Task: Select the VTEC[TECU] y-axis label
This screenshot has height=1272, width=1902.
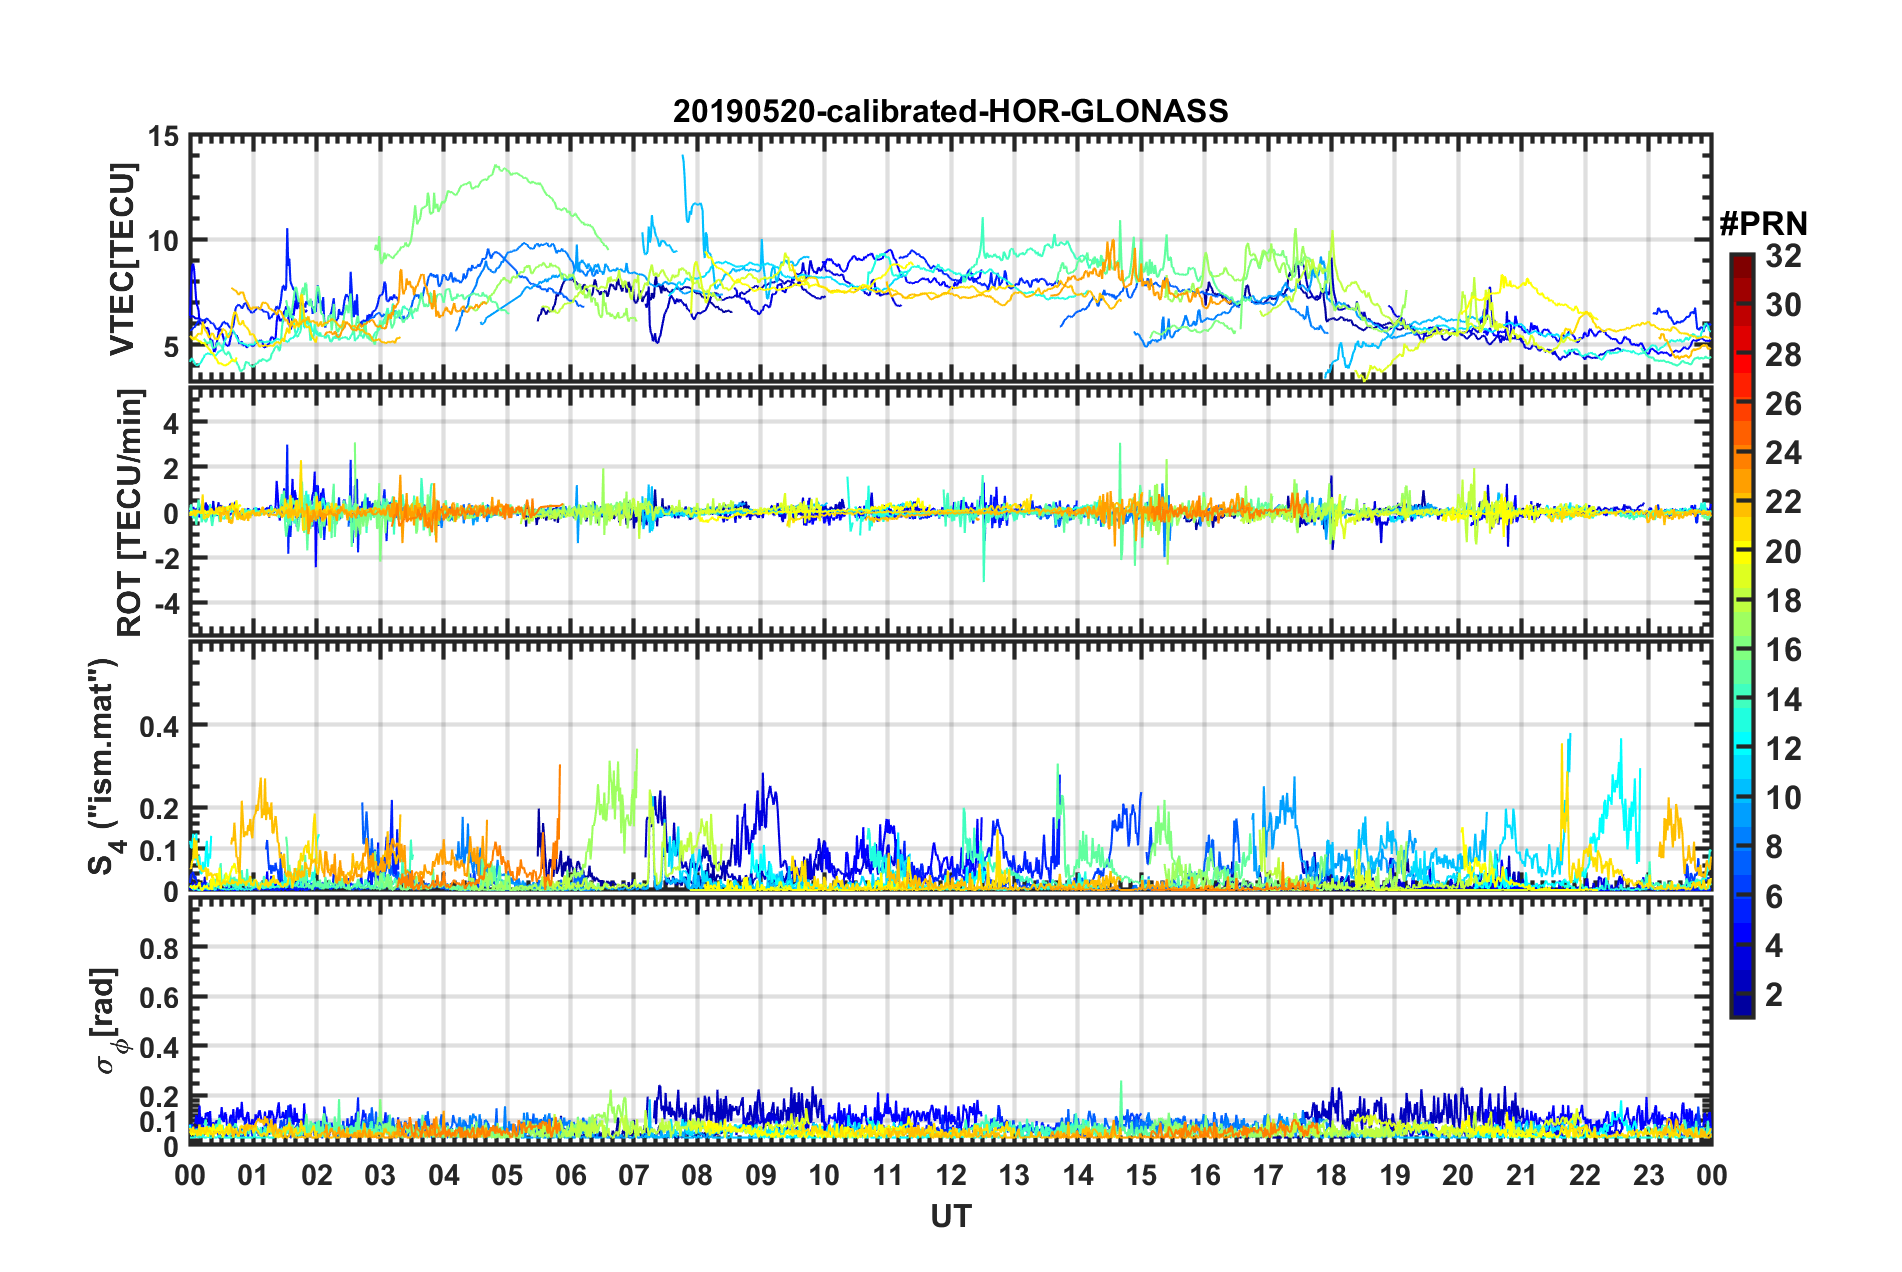Action: (x=122, y=259)
